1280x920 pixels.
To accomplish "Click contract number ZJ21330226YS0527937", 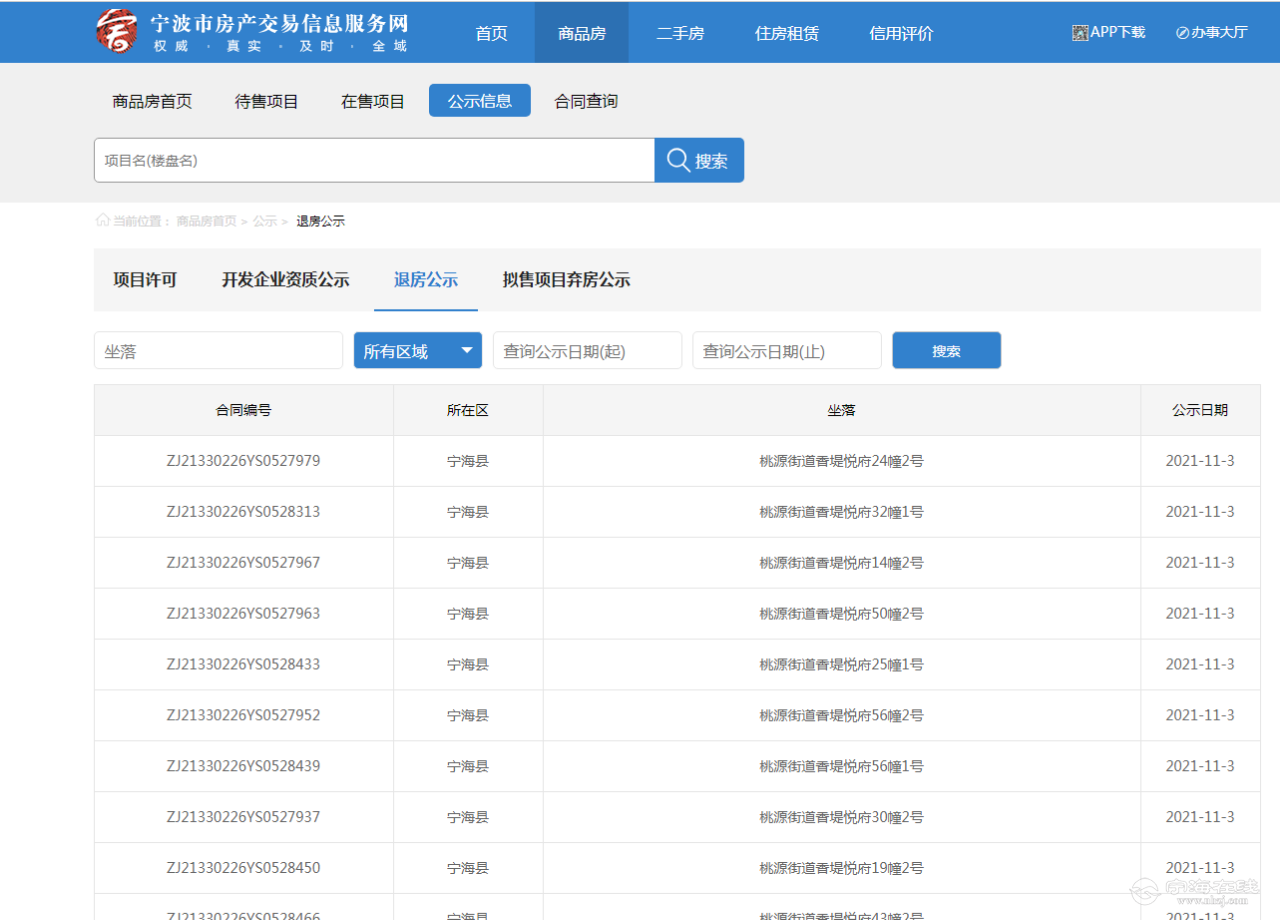I will [x=243, y=818].
